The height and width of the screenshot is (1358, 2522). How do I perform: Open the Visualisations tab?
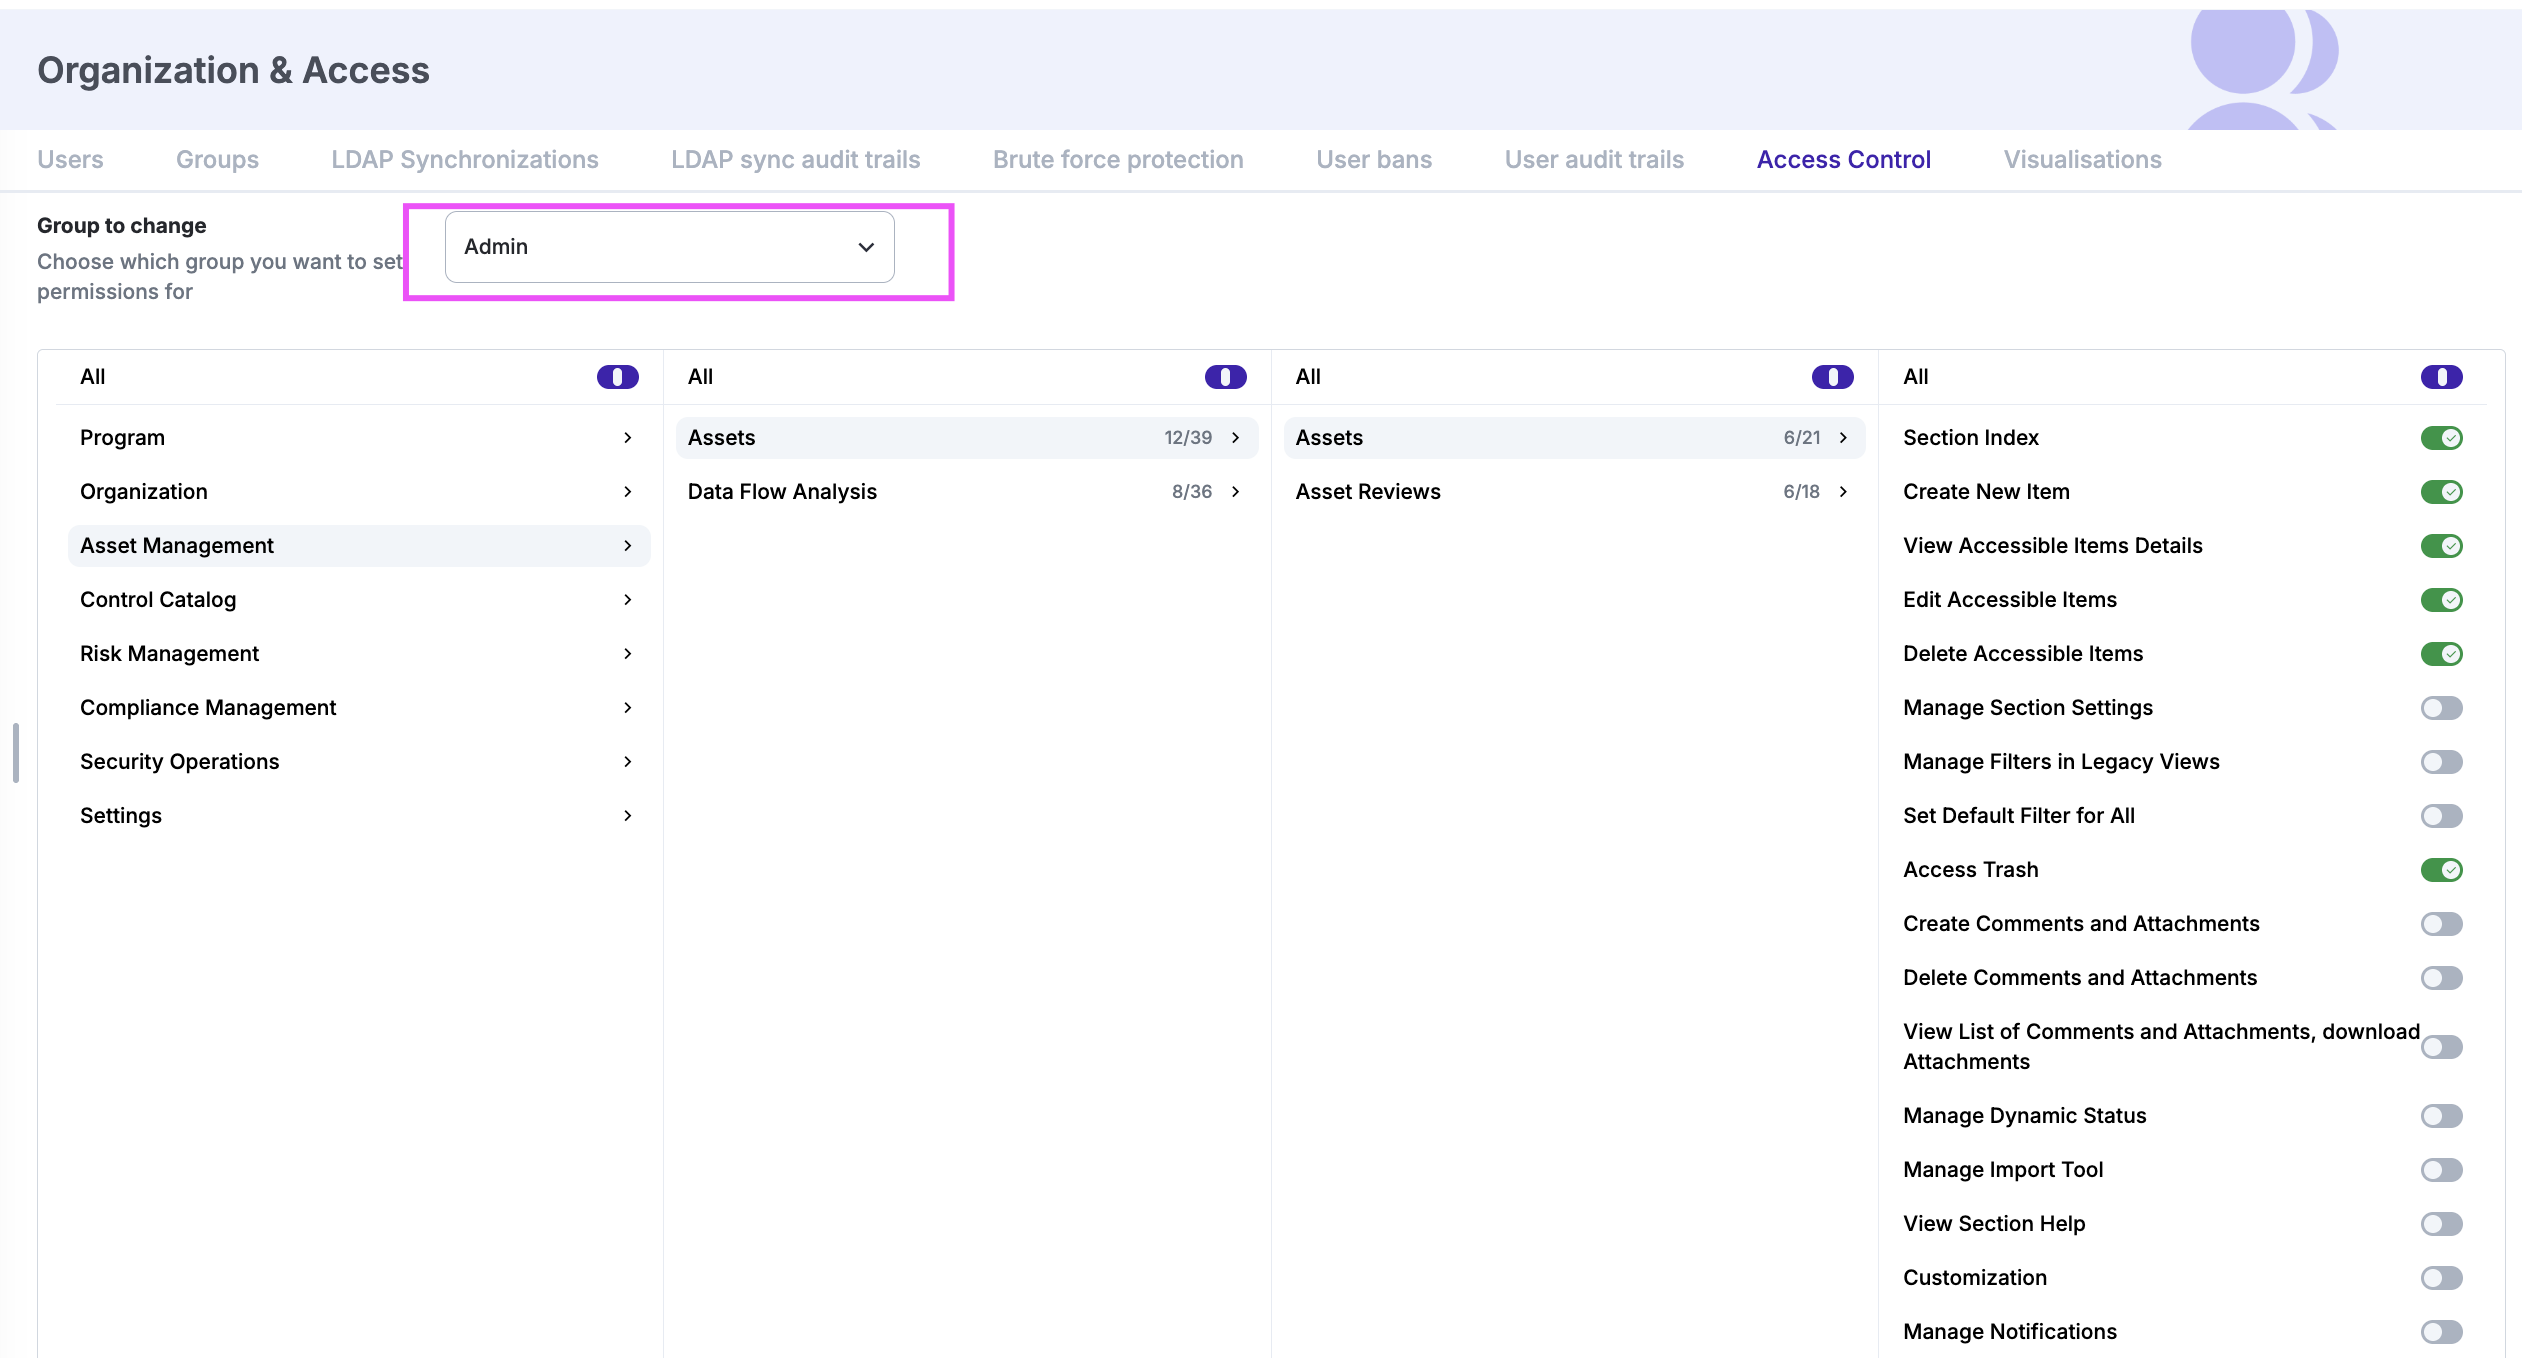(x=2082, y=160)
